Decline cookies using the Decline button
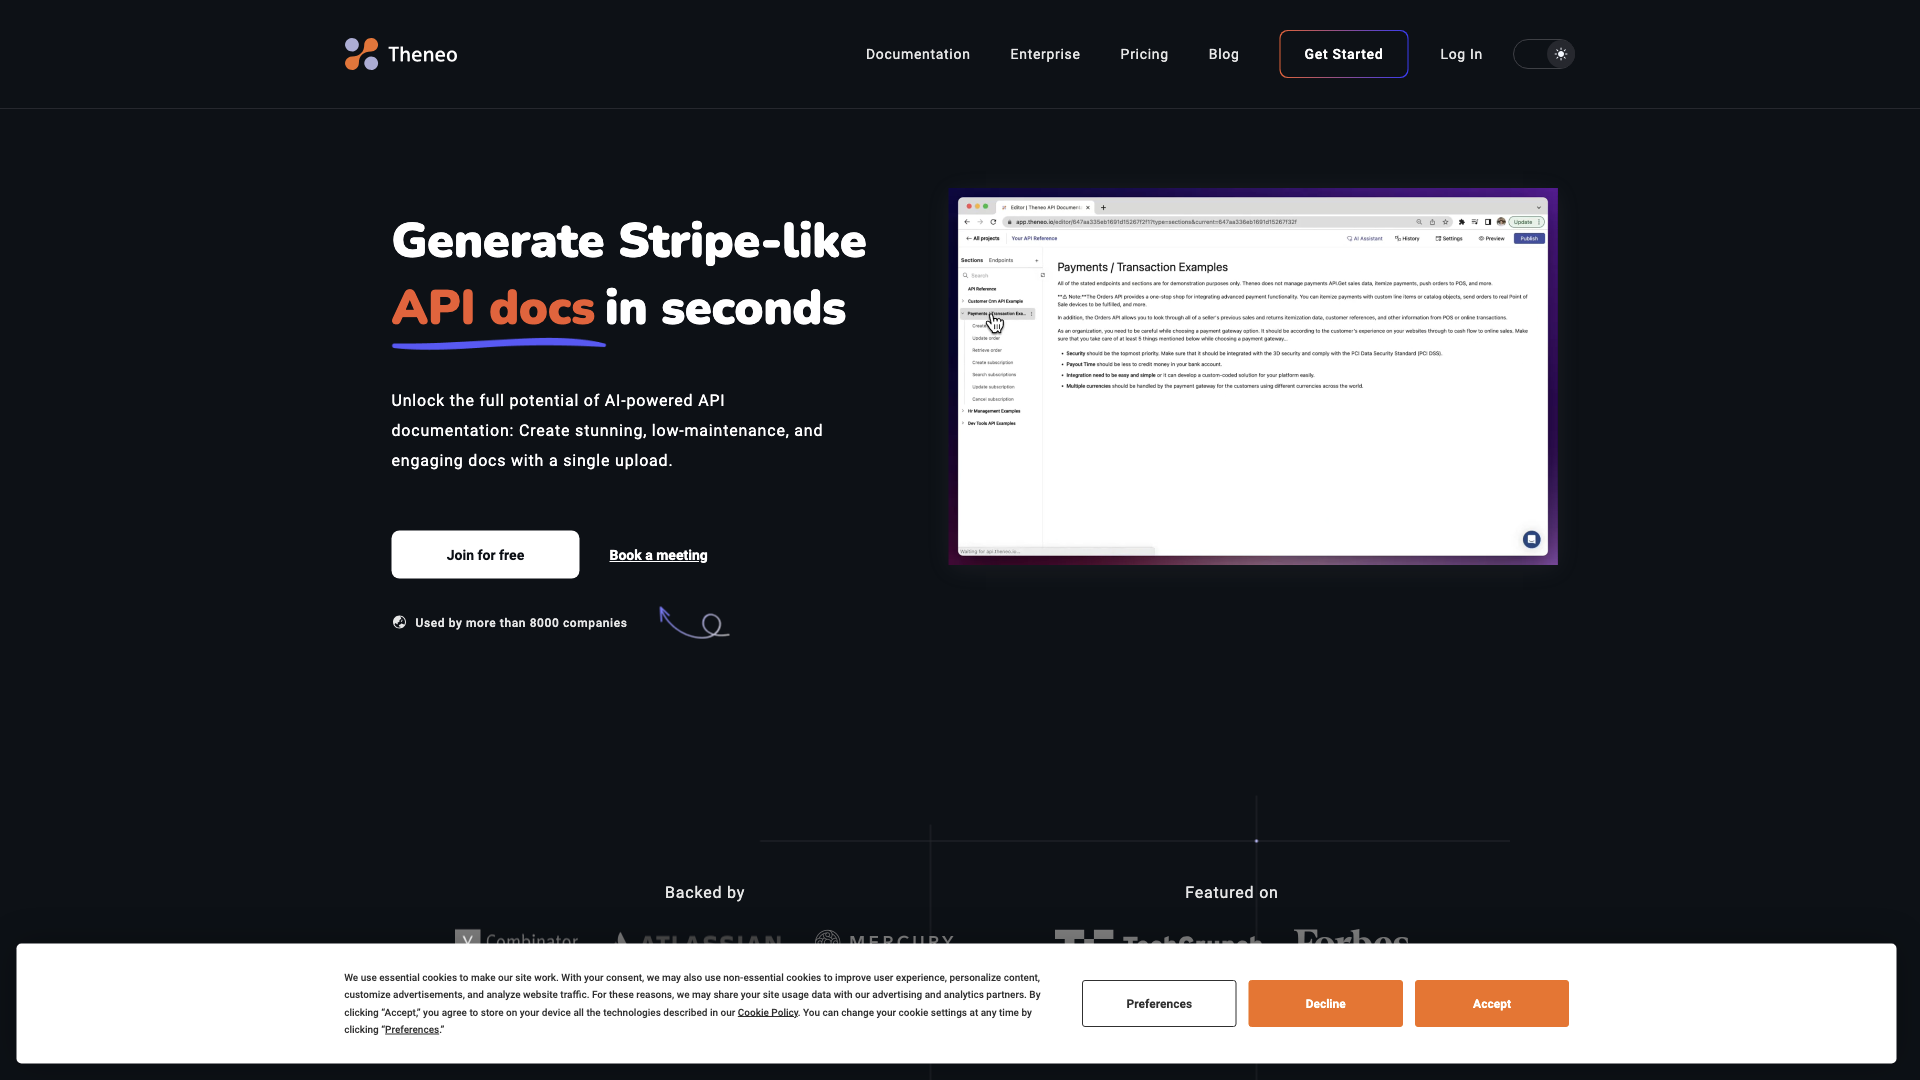 pos(1324,1004)
